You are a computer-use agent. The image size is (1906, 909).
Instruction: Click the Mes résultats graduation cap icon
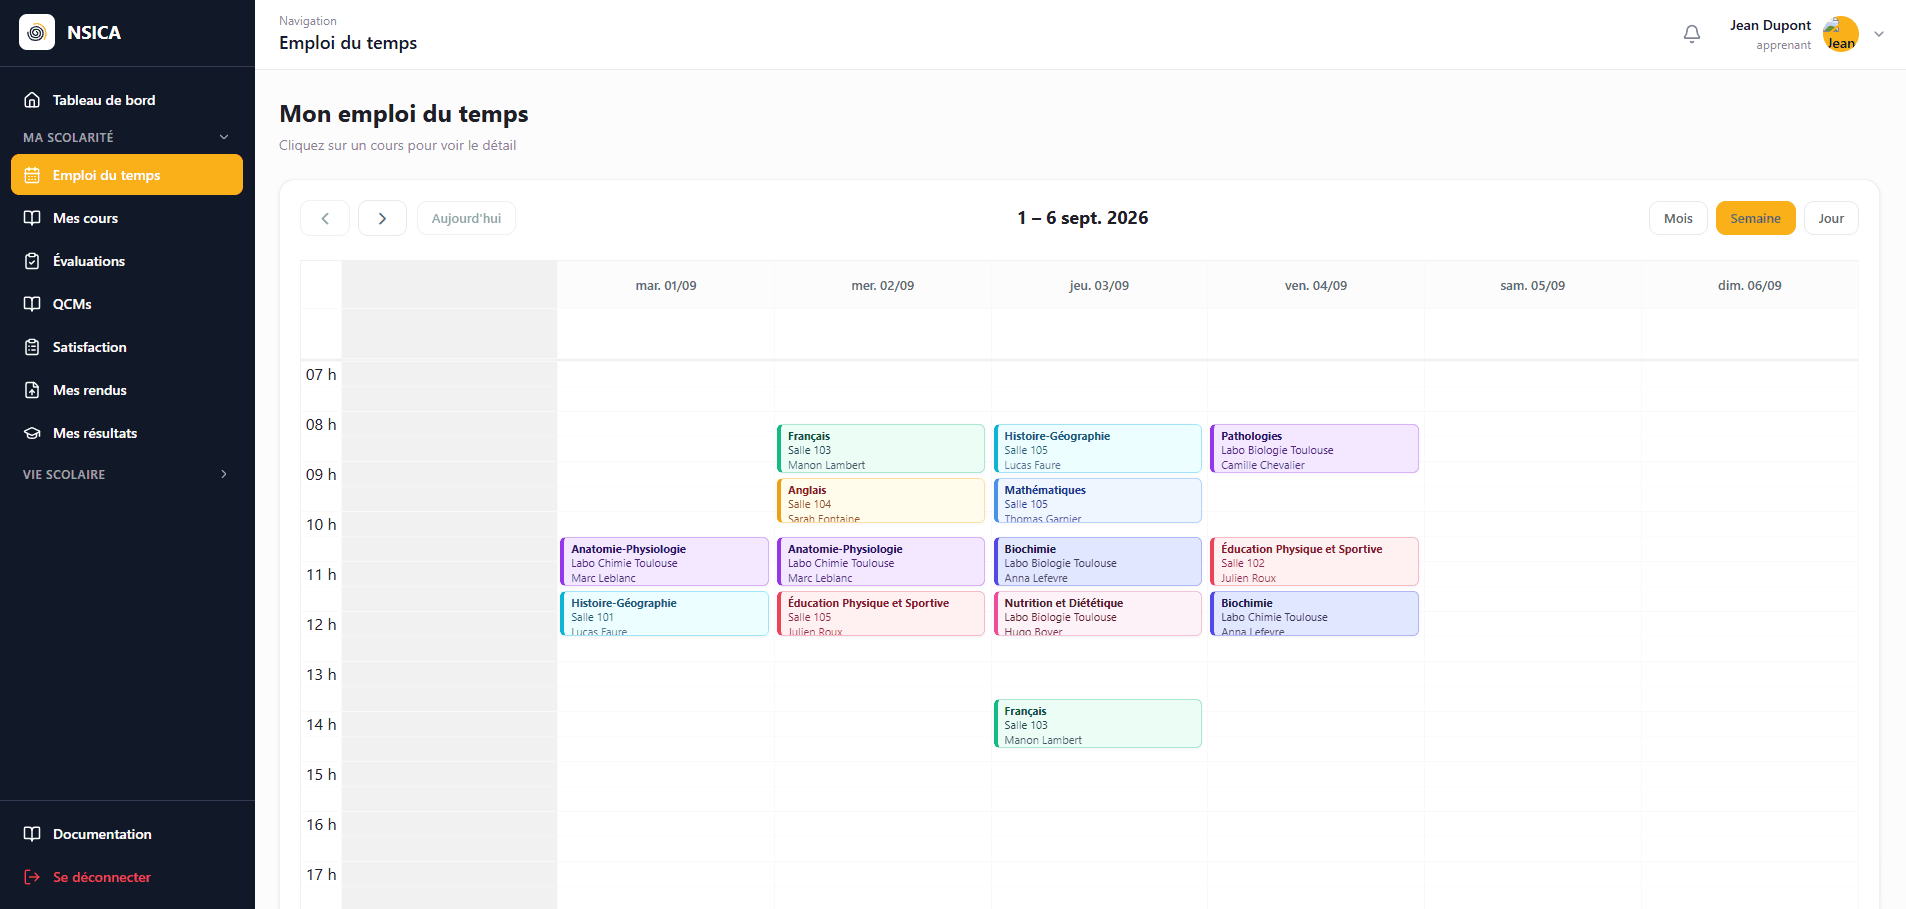click(x=32, y=433)
